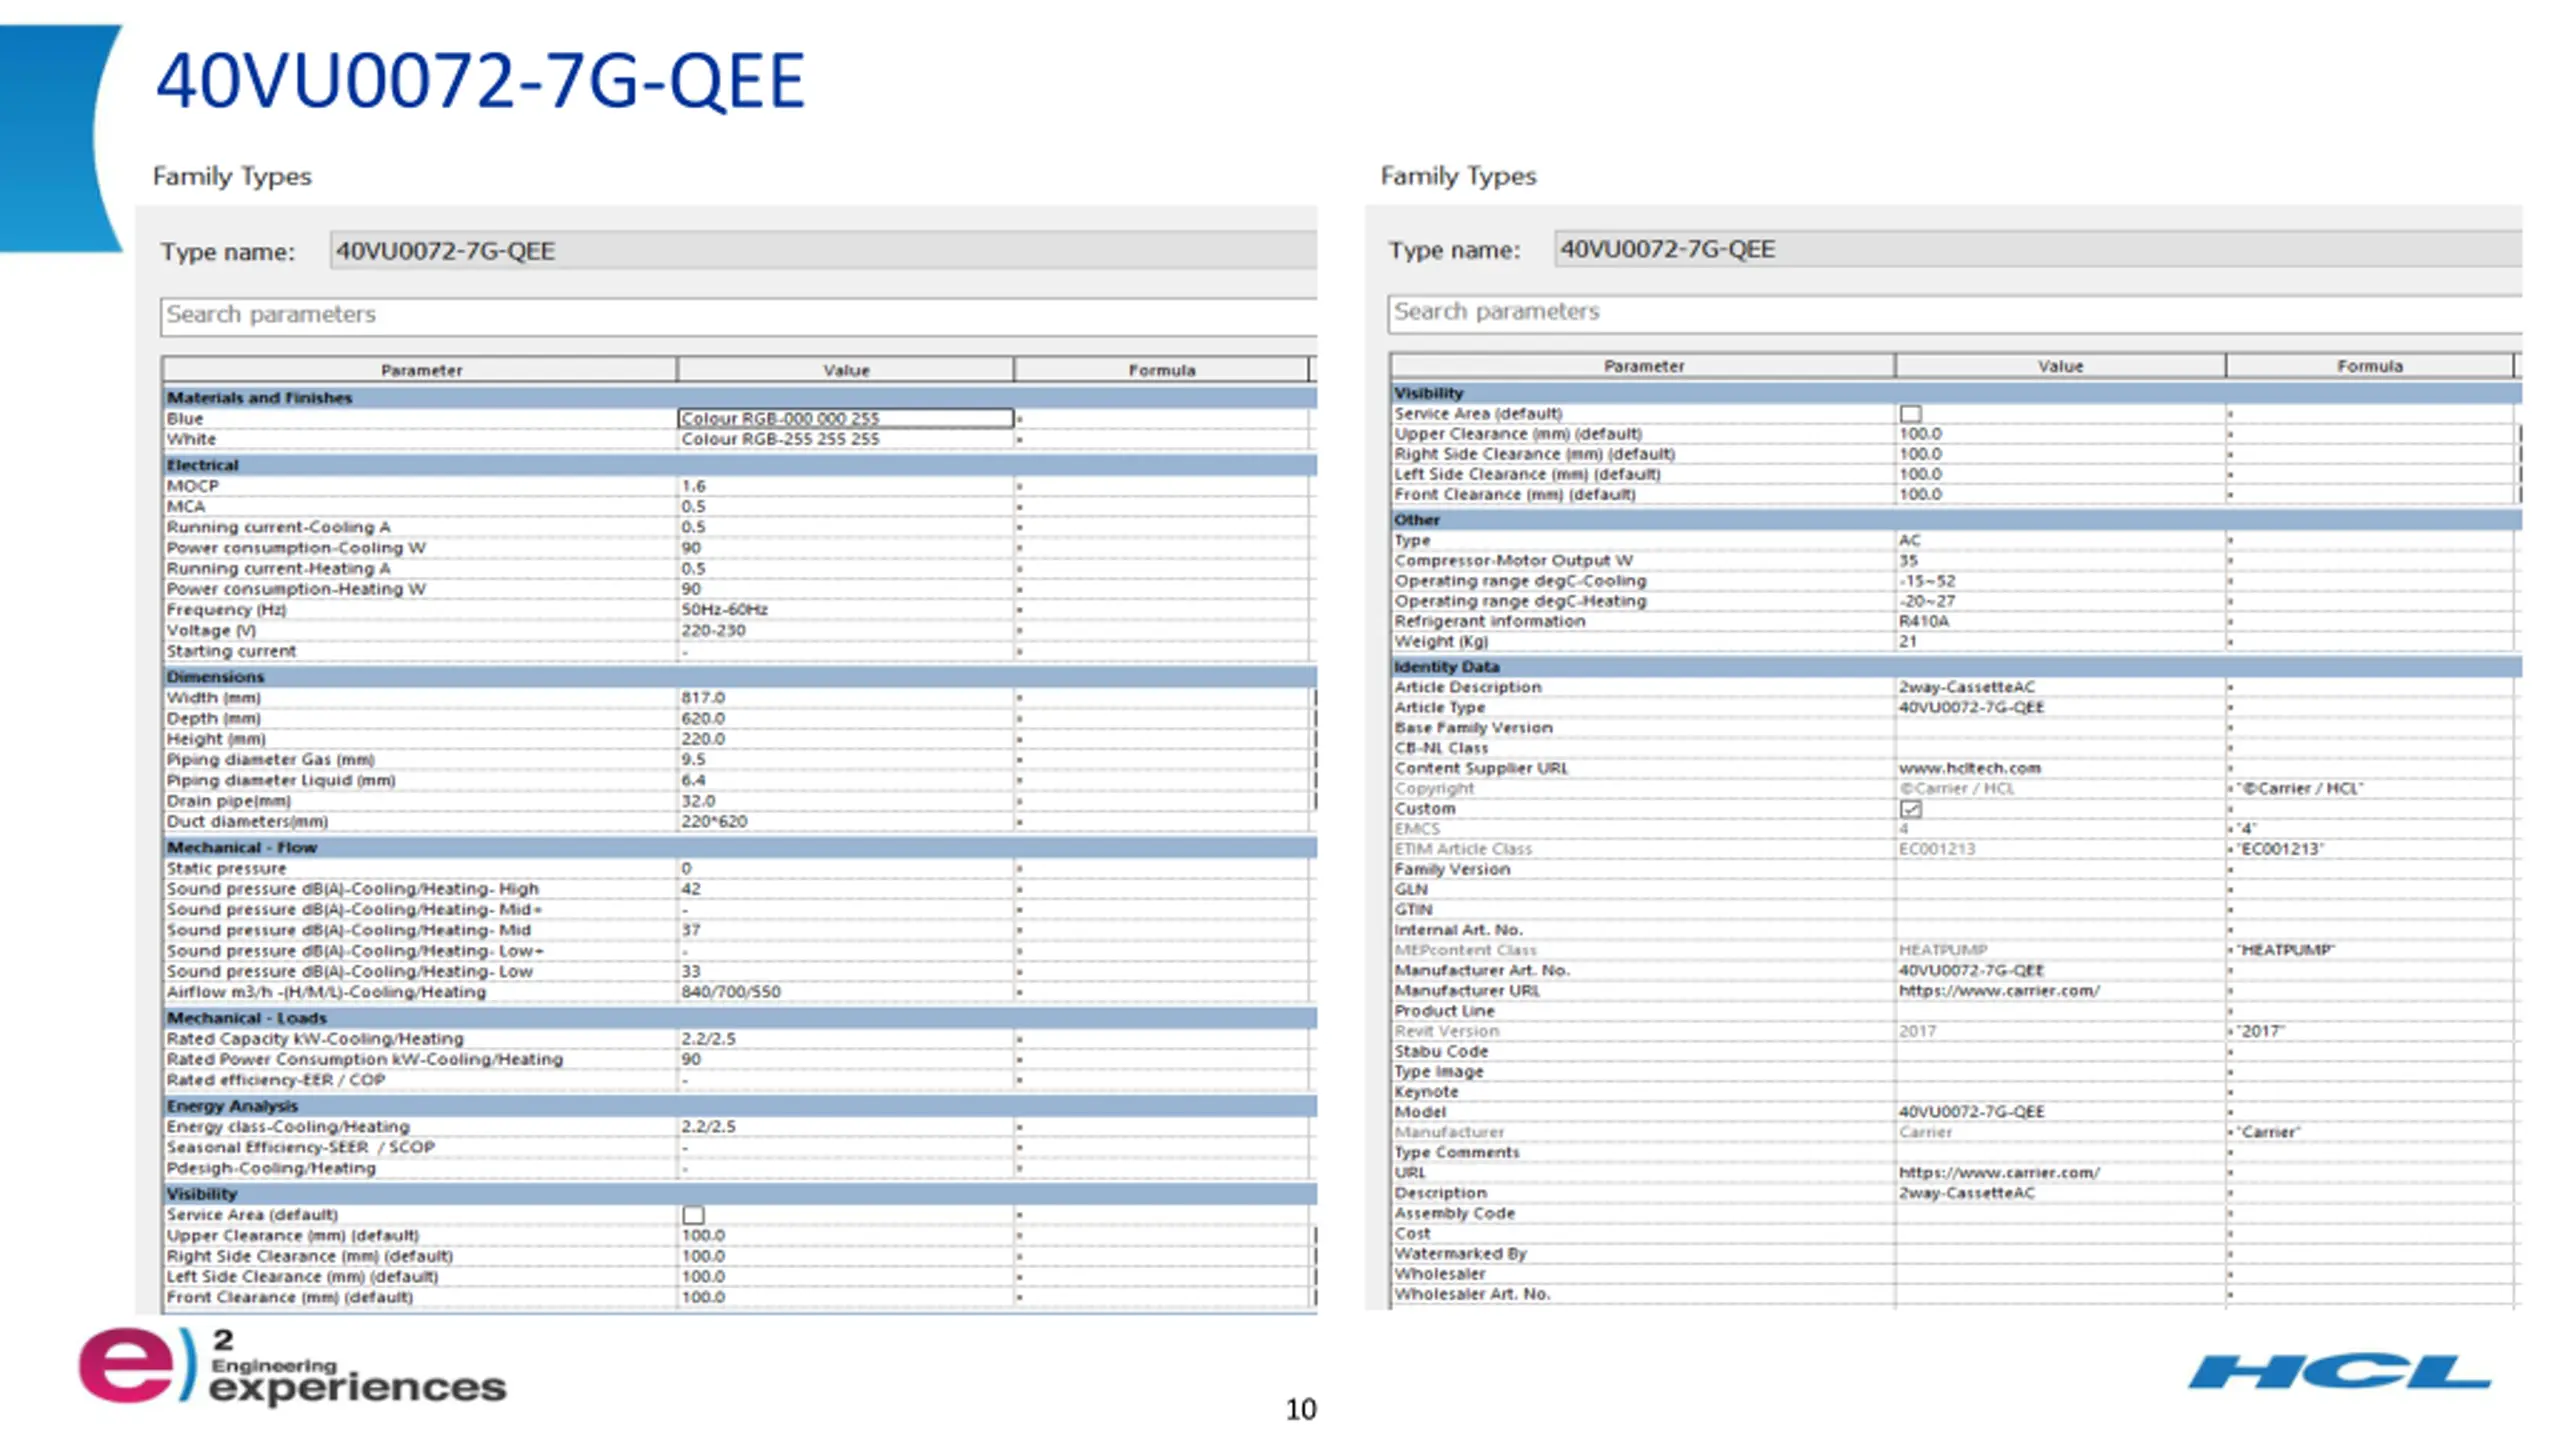Collapse the Mechanical - Loads group header
Viewport: 2560px width, 1440px height.
(x=739, y=1017)
